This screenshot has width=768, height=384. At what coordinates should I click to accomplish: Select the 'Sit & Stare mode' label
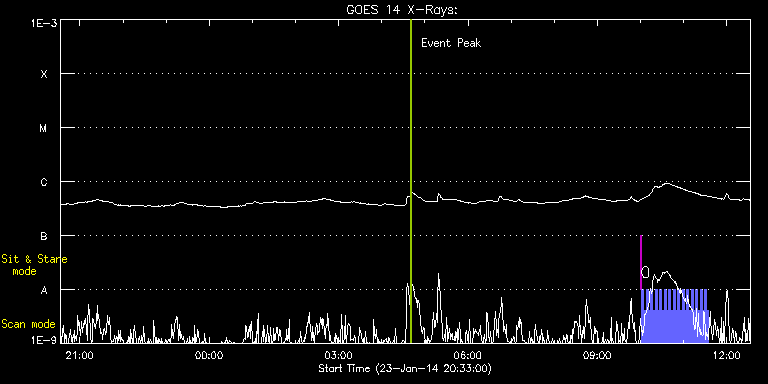(34, 264)
